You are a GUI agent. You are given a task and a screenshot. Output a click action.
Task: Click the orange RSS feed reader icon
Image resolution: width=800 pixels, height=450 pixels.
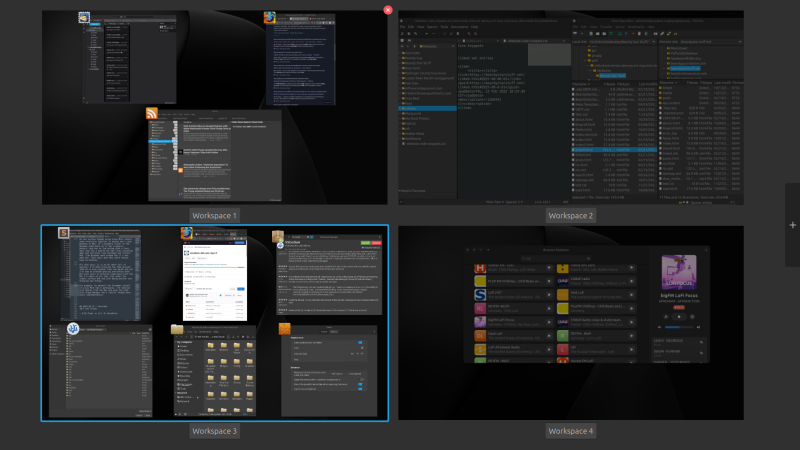(x=153, y=113)
